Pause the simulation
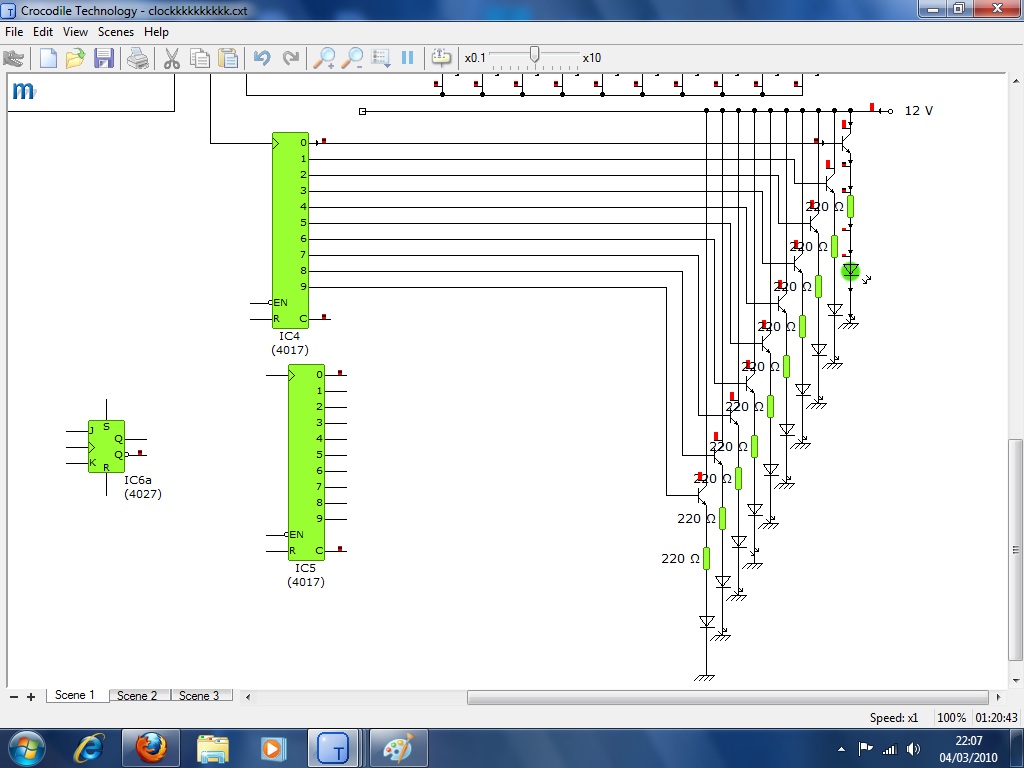 [x=408, y=58]
